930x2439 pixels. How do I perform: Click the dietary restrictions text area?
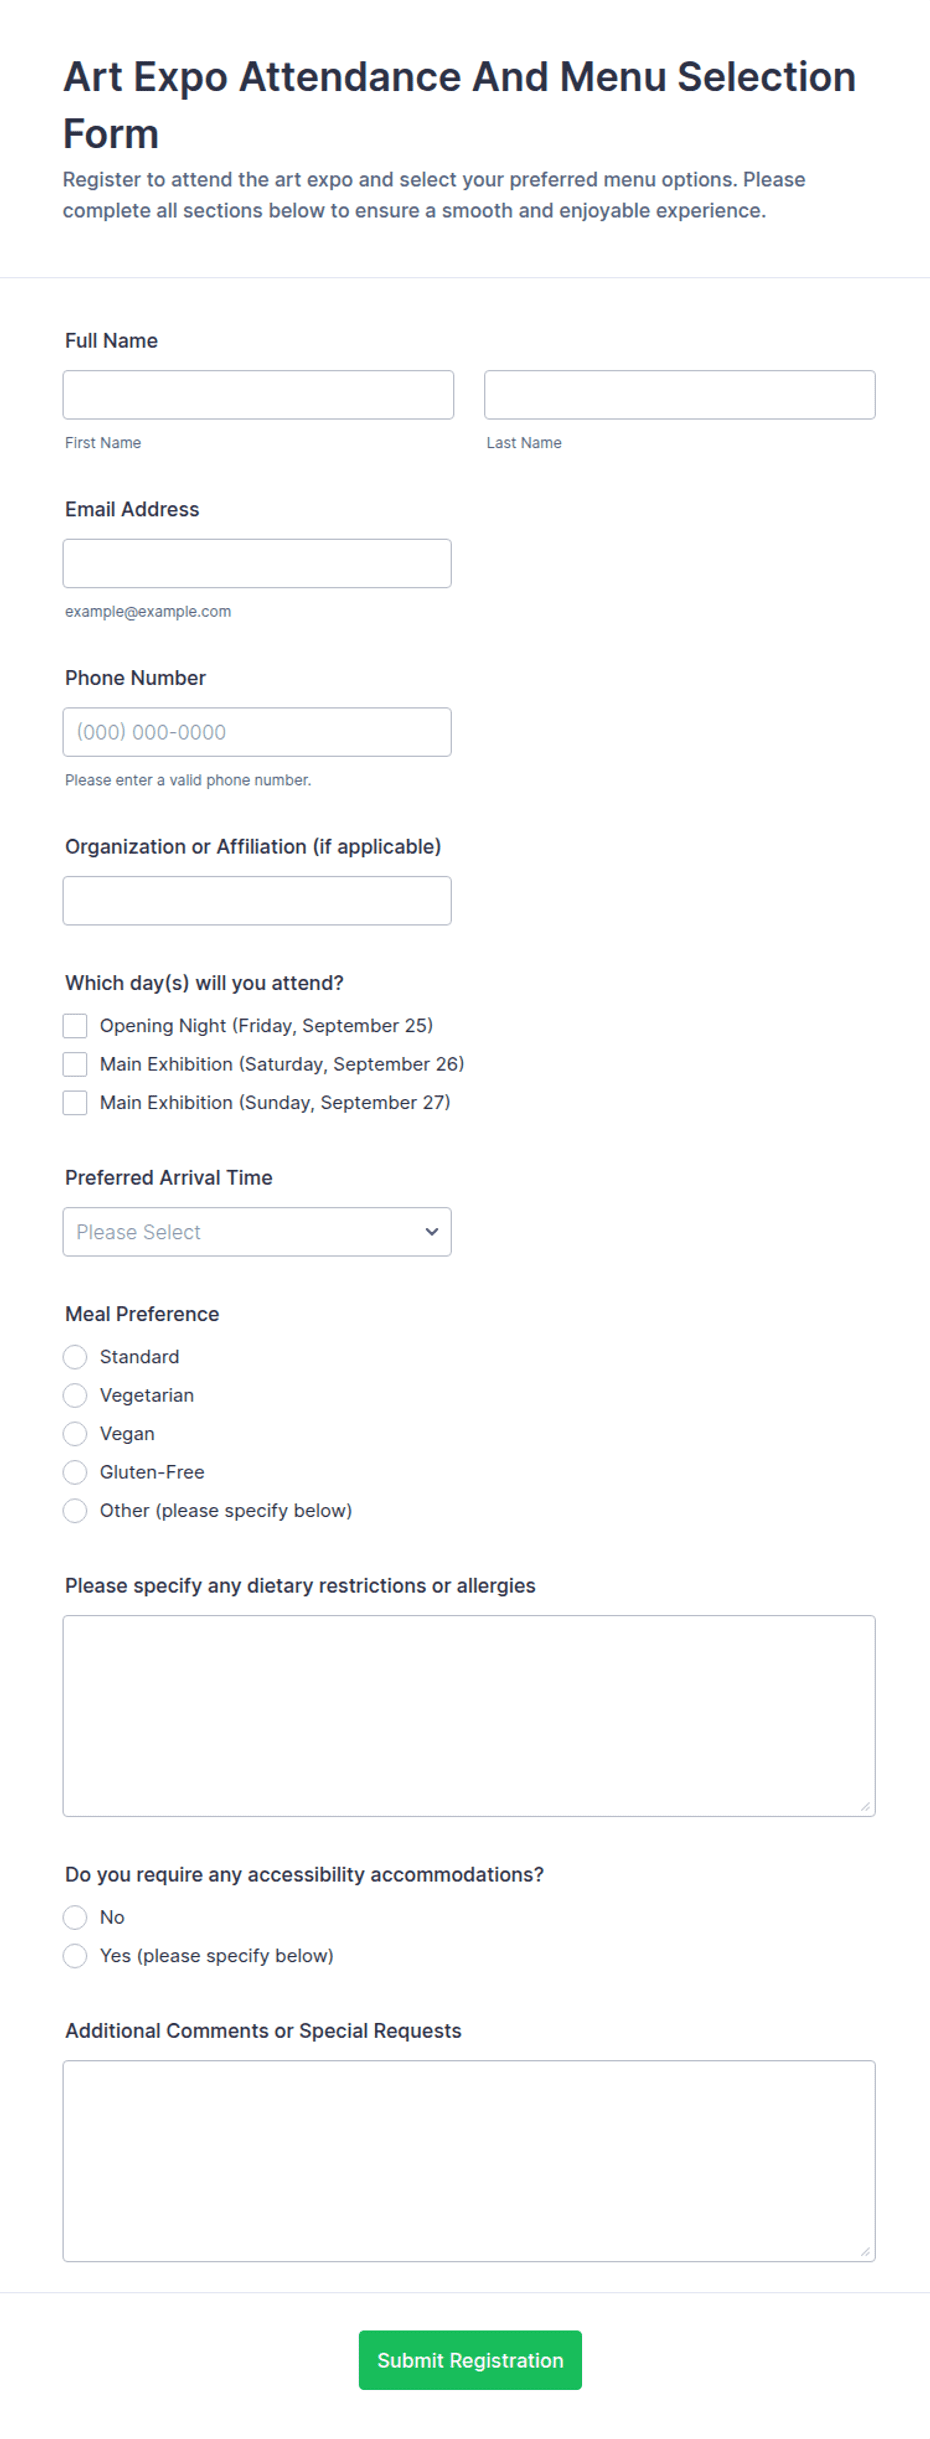[469, 1716]
